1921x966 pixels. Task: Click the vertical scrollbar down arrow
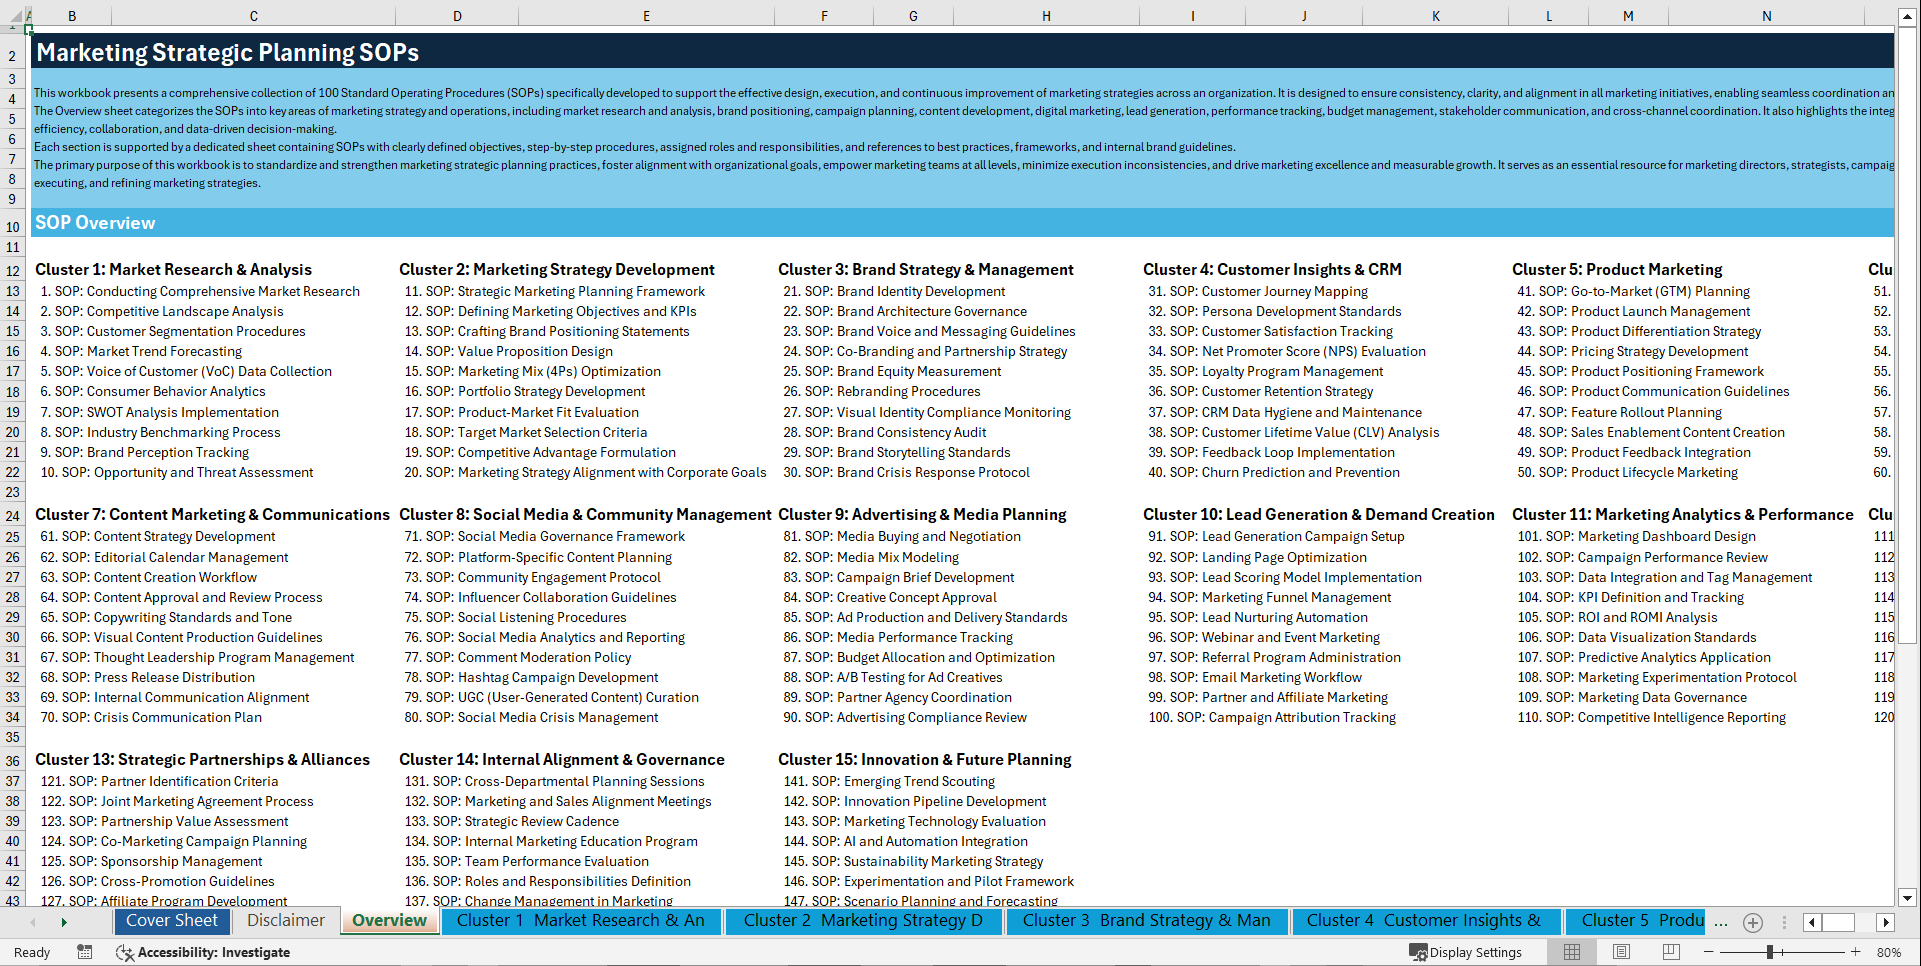[1908, 897]
